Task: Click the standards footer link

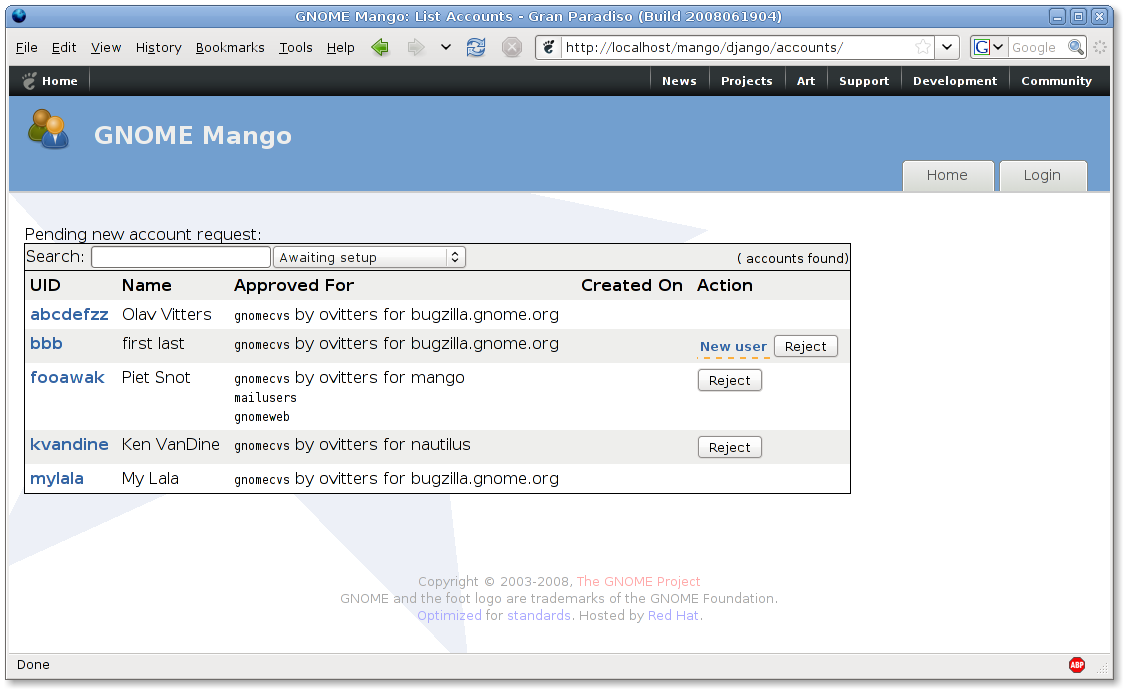Action: (539, 615)
